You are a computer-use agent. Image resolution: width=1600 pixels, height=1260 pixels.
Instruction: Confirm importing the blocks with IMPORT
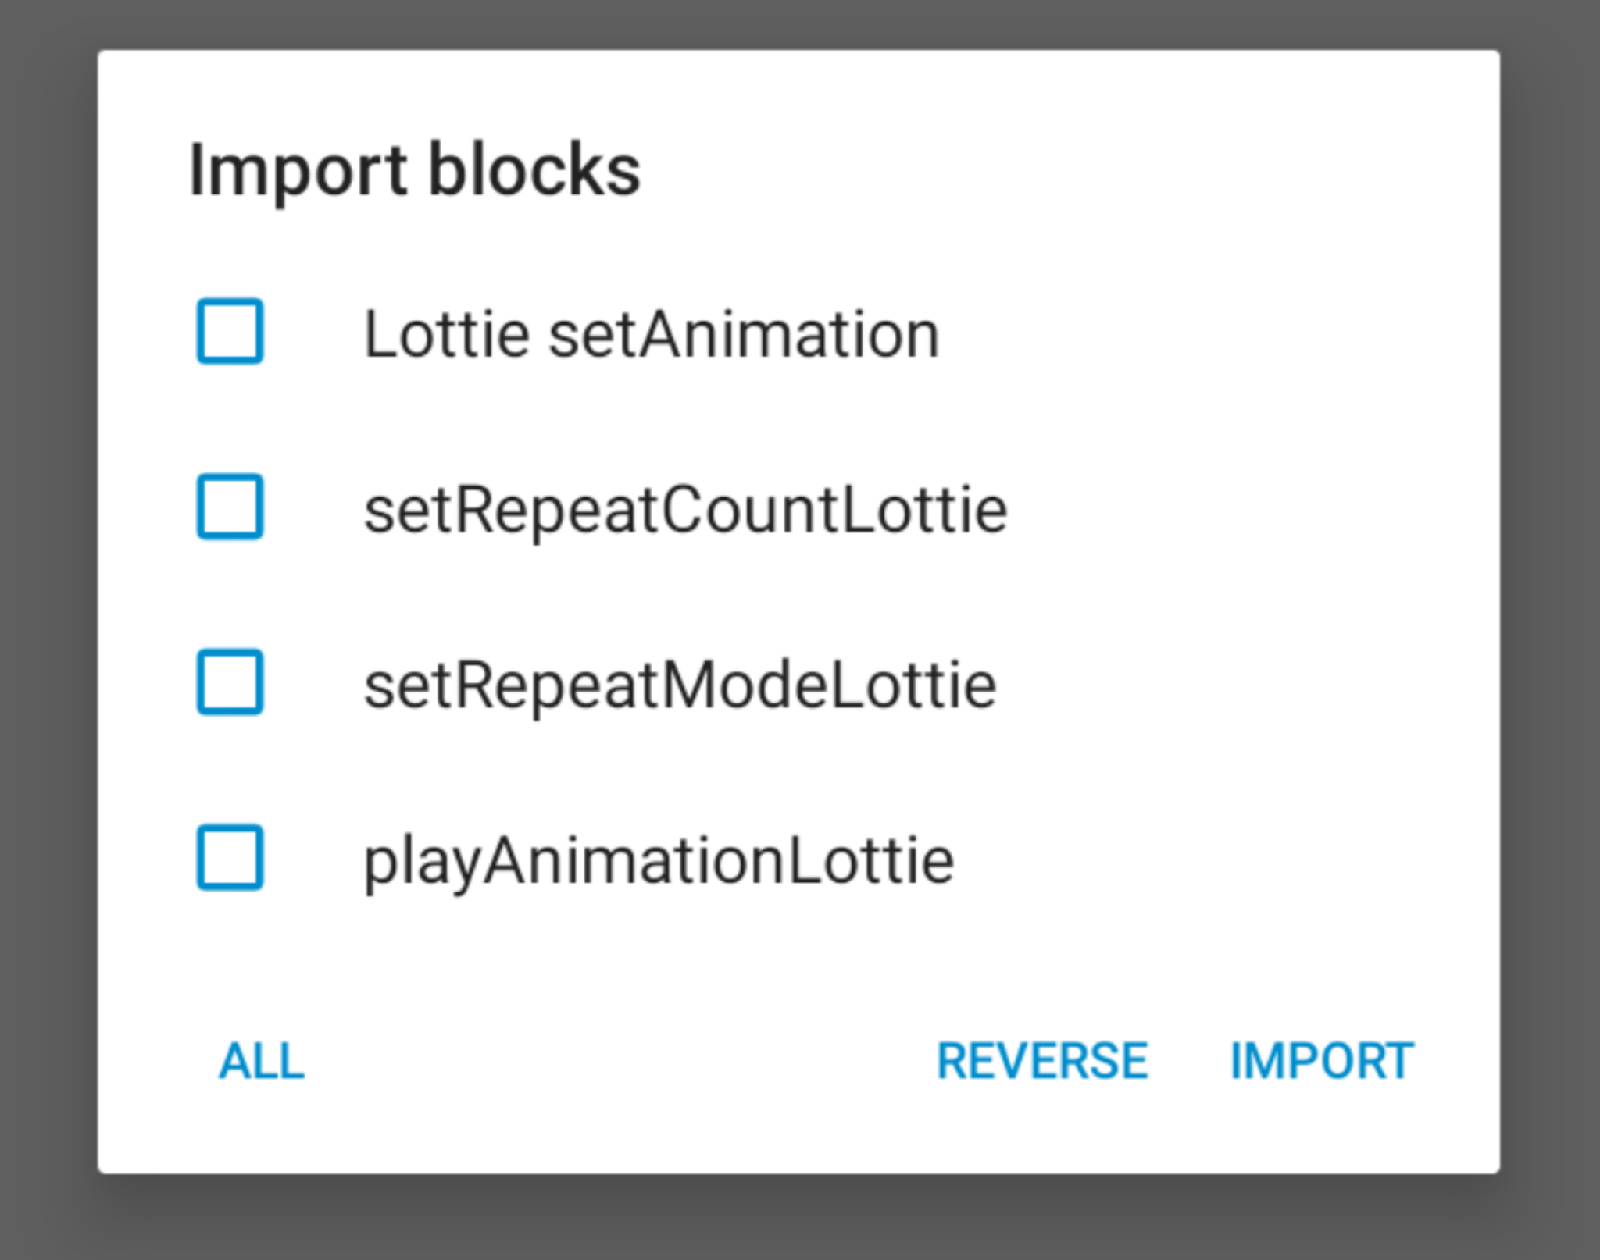pos(1321,1061)
